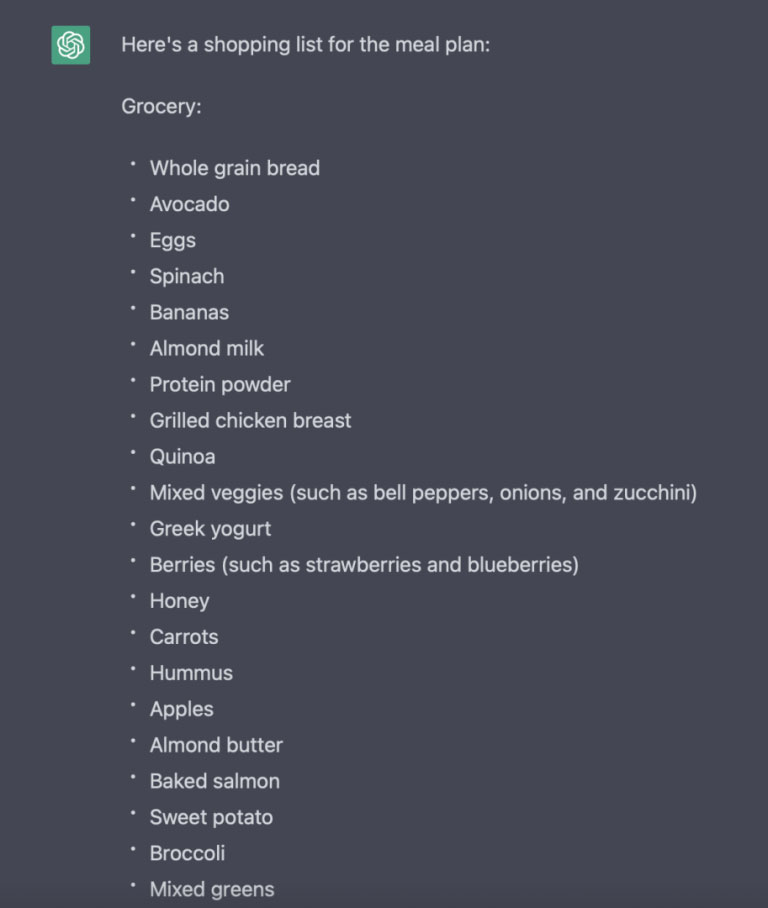768x908 pixels.
Task: Select the Sweet potato item
Action: (211, 817)
